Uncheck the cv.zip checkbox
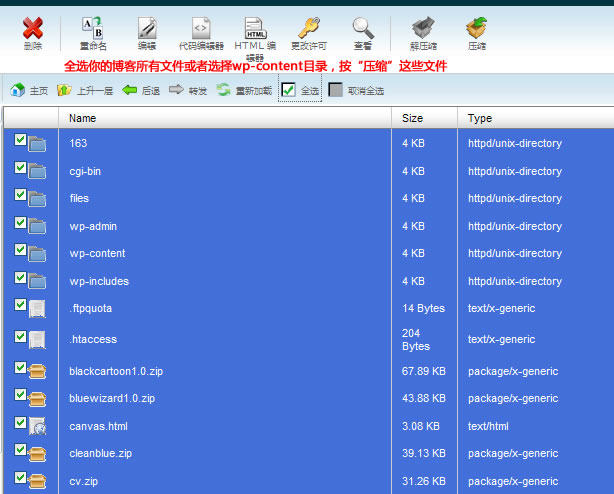Image resolution: width=614 pixels, height=494 pixels. point(20,478)
